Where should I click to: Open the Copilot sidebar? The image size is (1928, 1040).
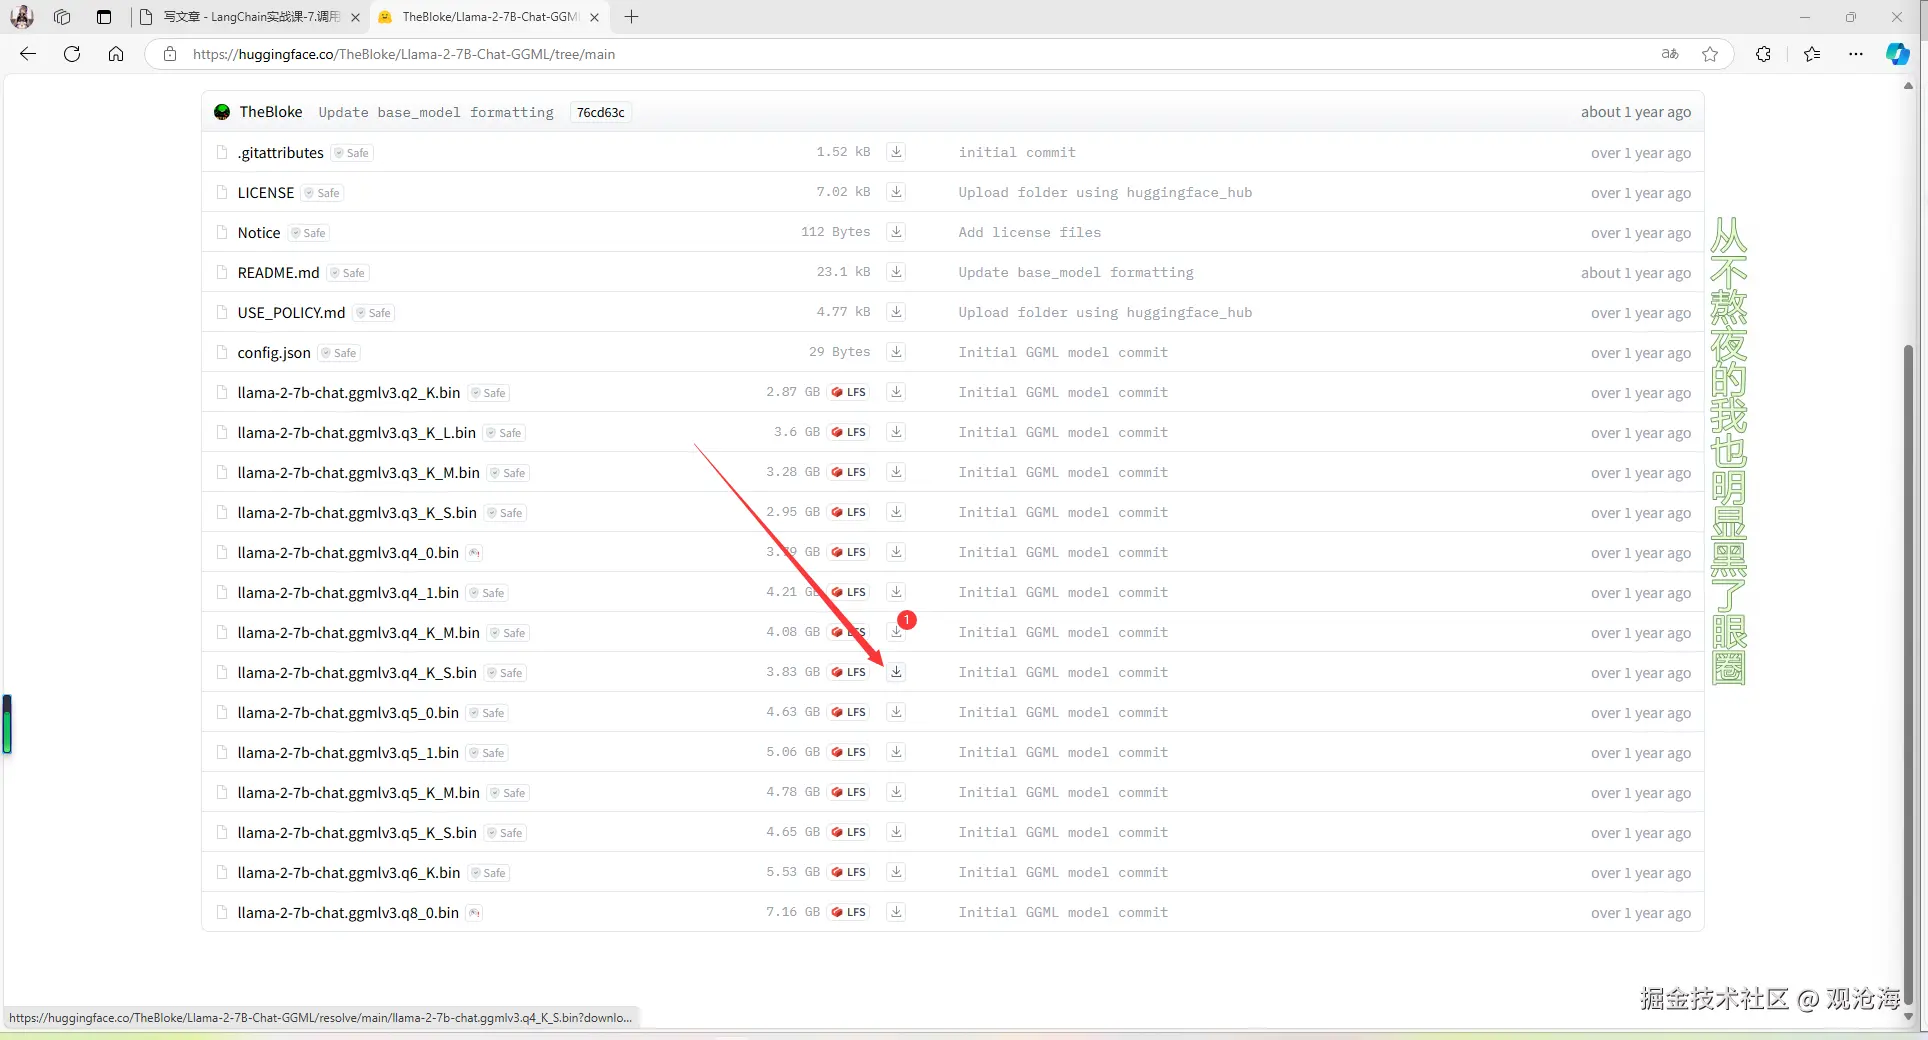click(x=1897, y=54)
